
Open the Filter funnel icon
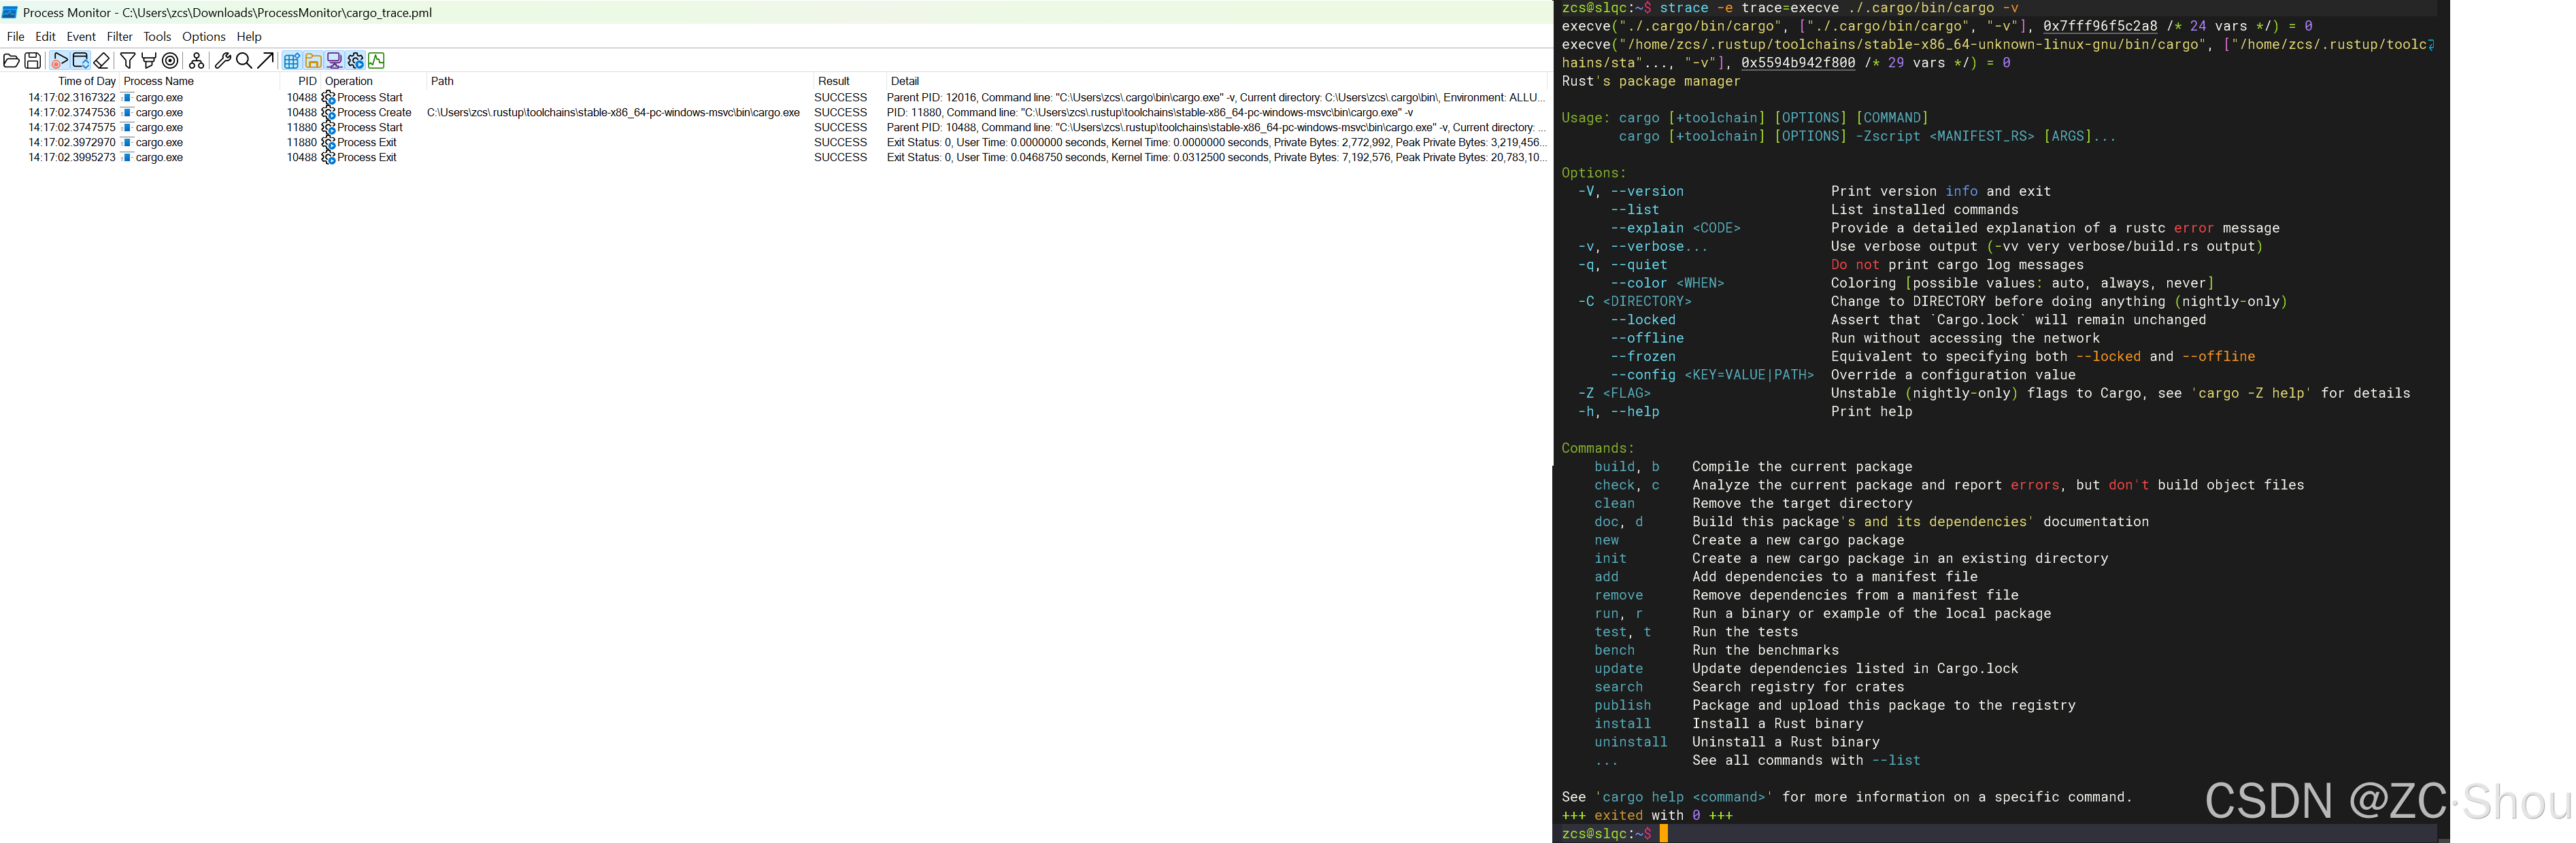pyautogui.click(x=127, y=61)
